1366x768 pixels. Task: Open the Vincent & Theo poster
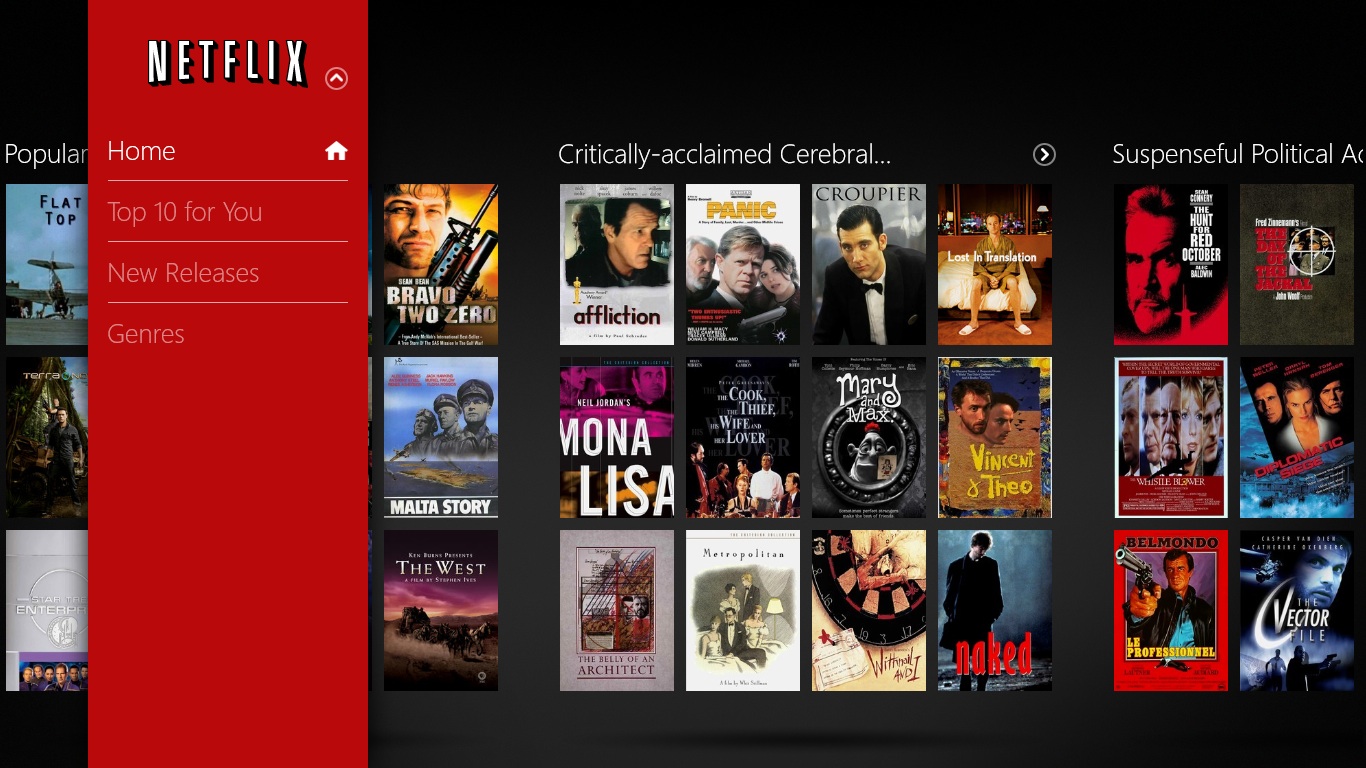click(x=995, y=438)
